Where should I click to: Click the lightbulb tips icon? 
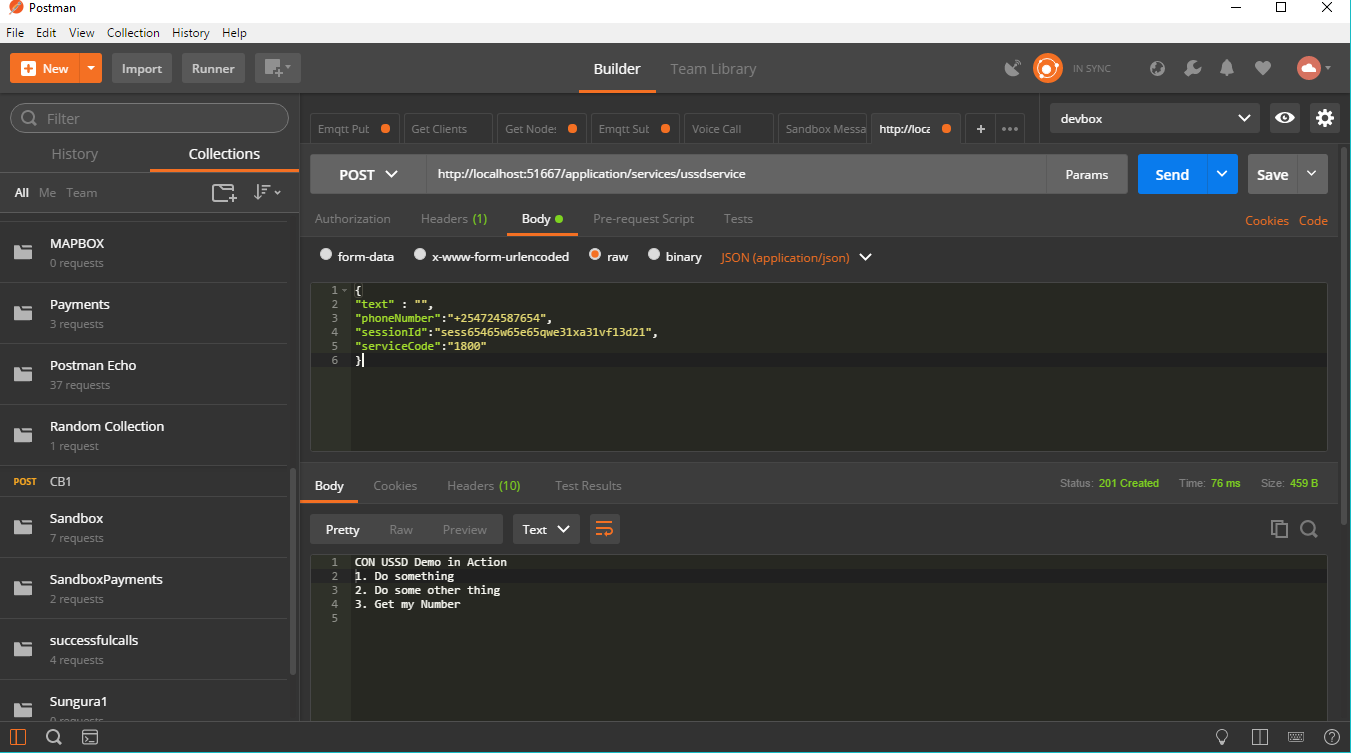1222,737
